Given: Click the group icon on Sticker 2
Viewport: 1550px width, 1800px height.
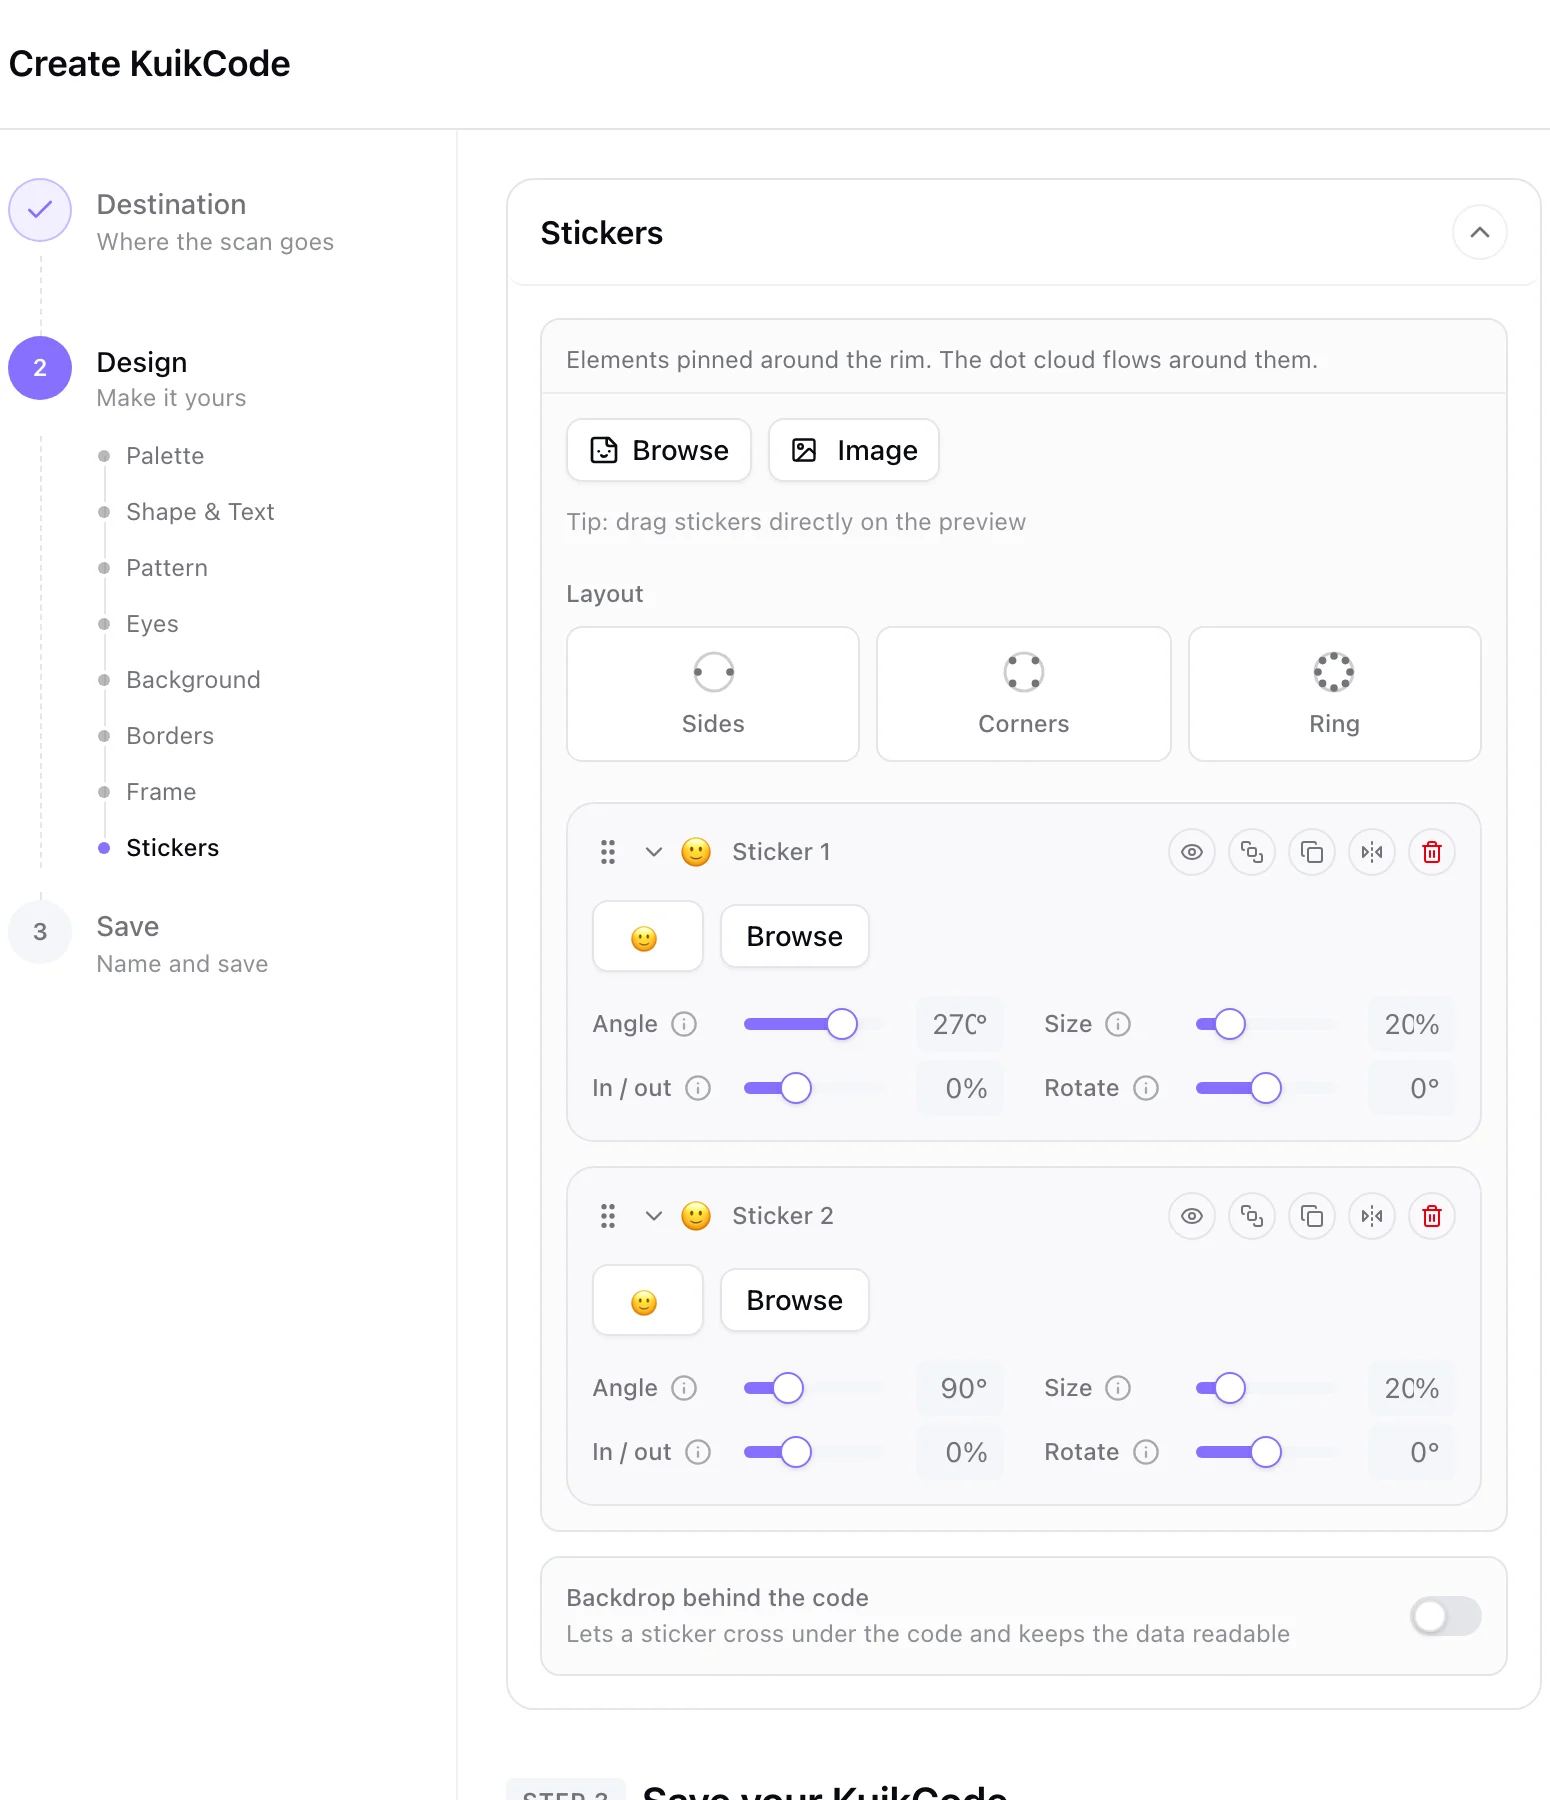Looking at the screenshot, I should pyautogui.click(x=1252, y=1216).
